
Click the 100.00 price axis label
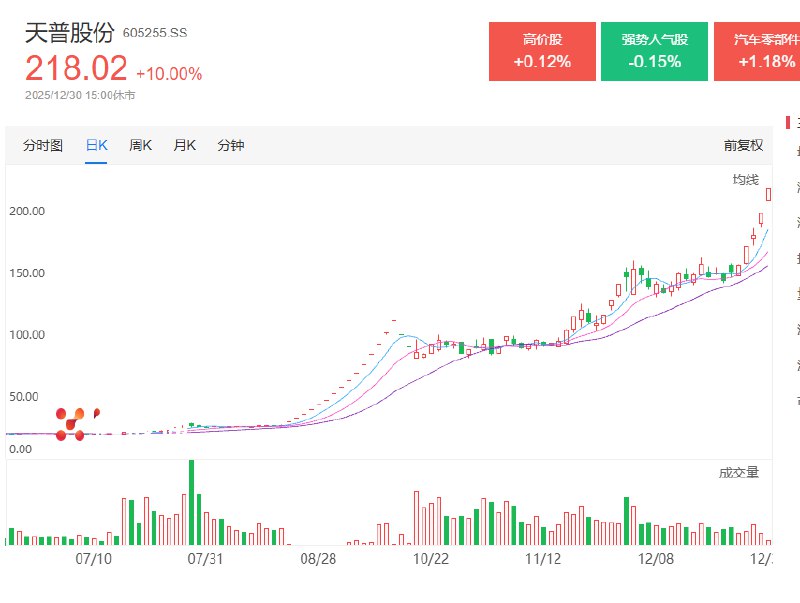click(27, 335)
